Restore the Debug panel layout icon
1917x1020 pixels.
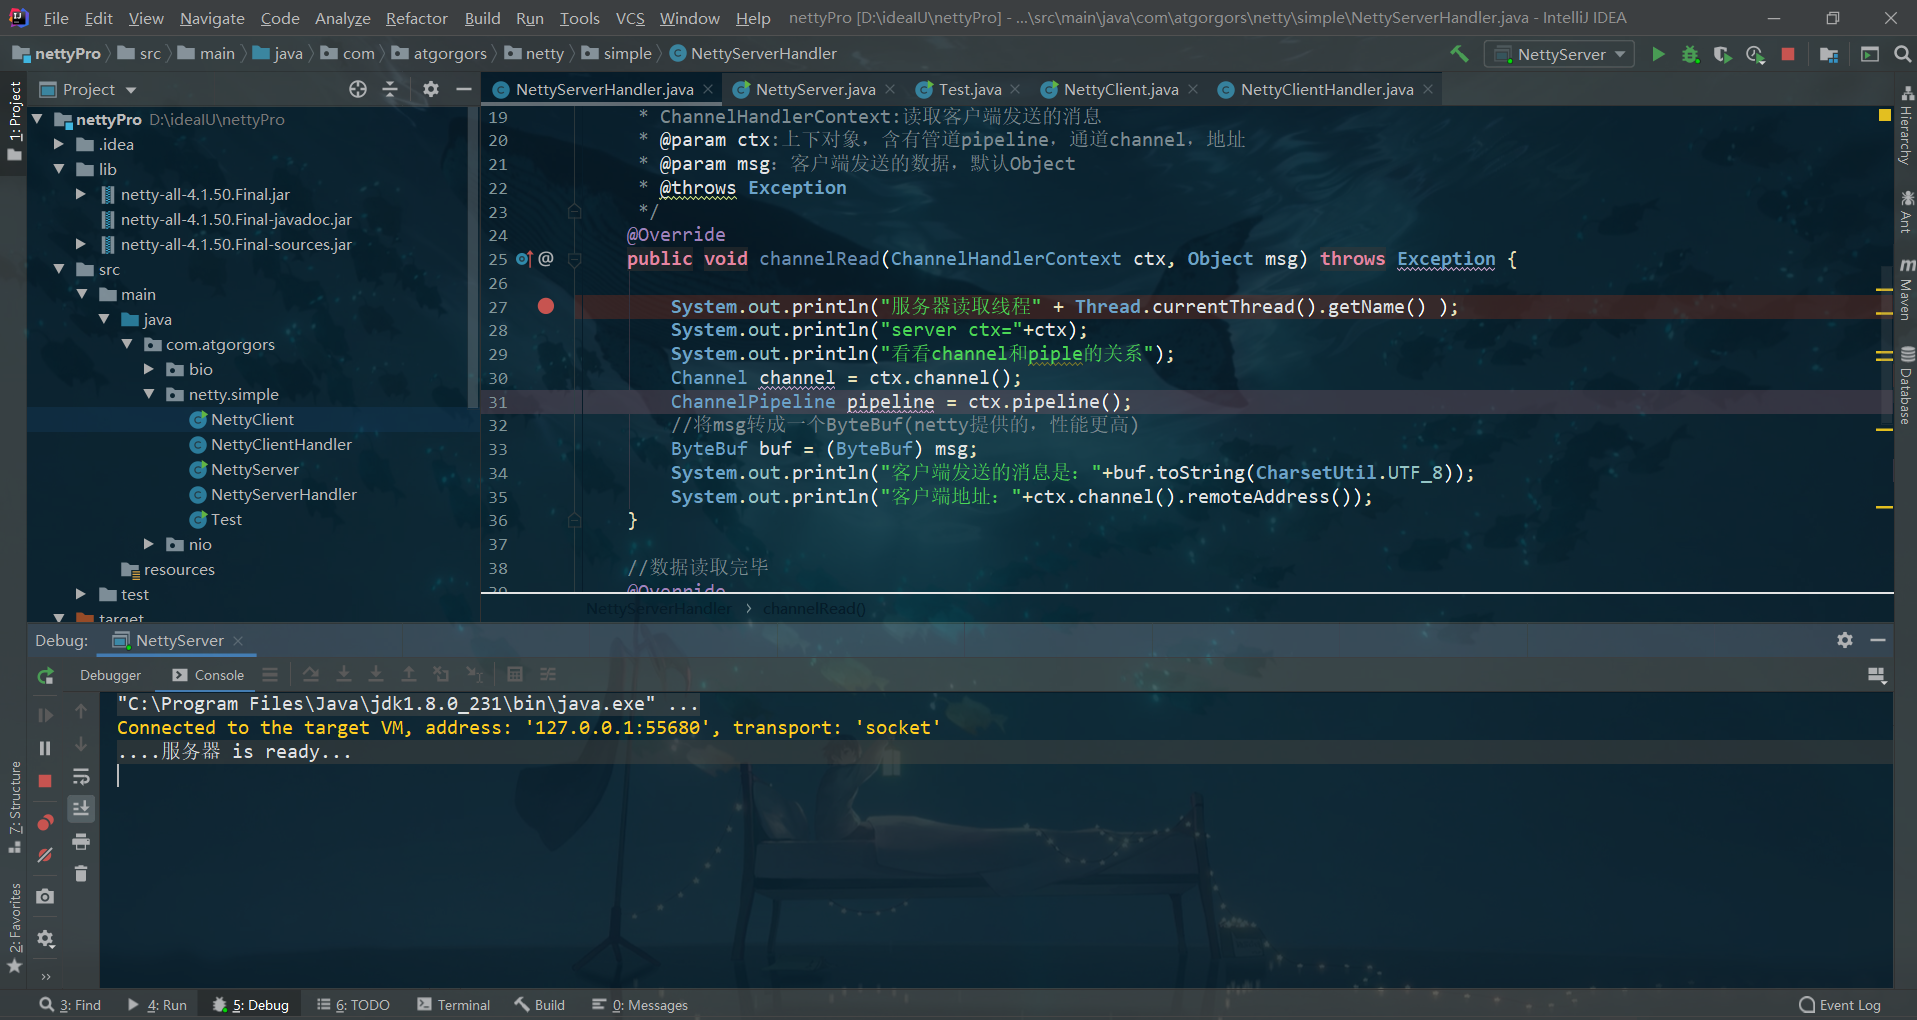pyautogui.click(x=1877, y=676)
